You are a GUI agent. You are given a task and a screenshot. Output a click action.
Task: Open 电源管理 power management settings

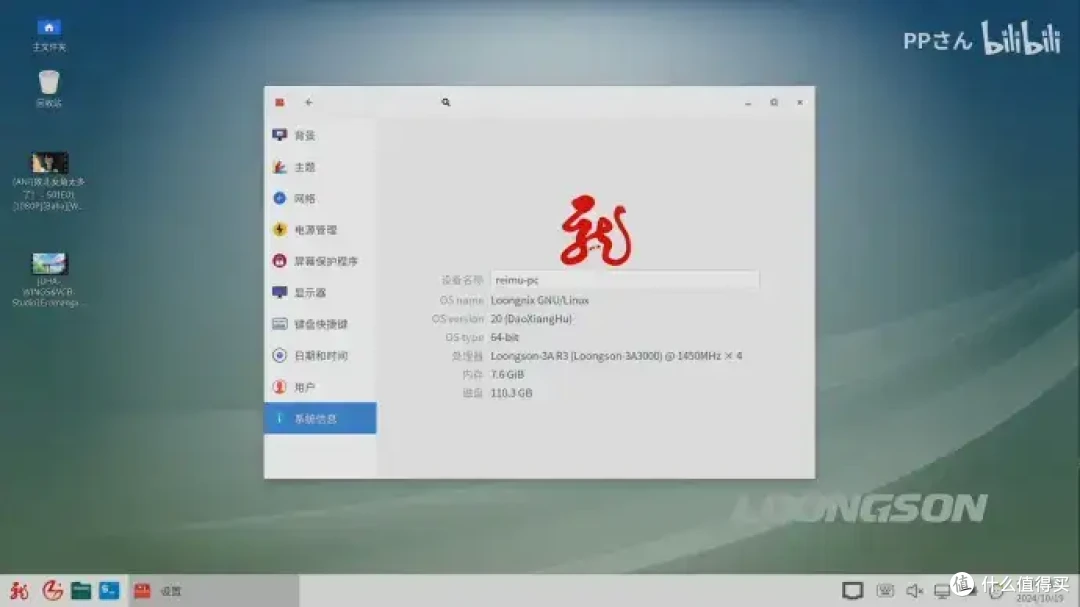pos(320,229)
